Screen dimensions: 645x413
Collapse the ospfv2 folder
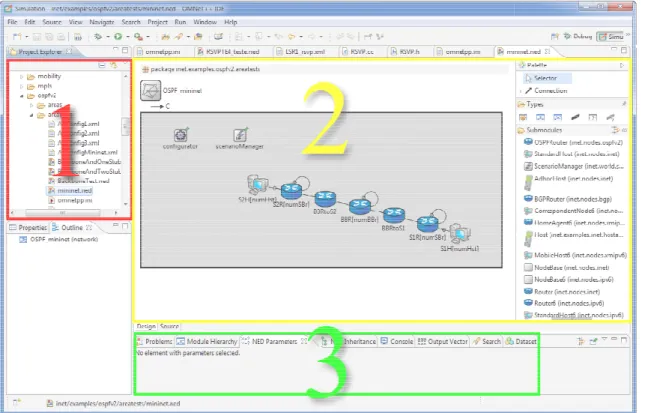pos(21,96)
